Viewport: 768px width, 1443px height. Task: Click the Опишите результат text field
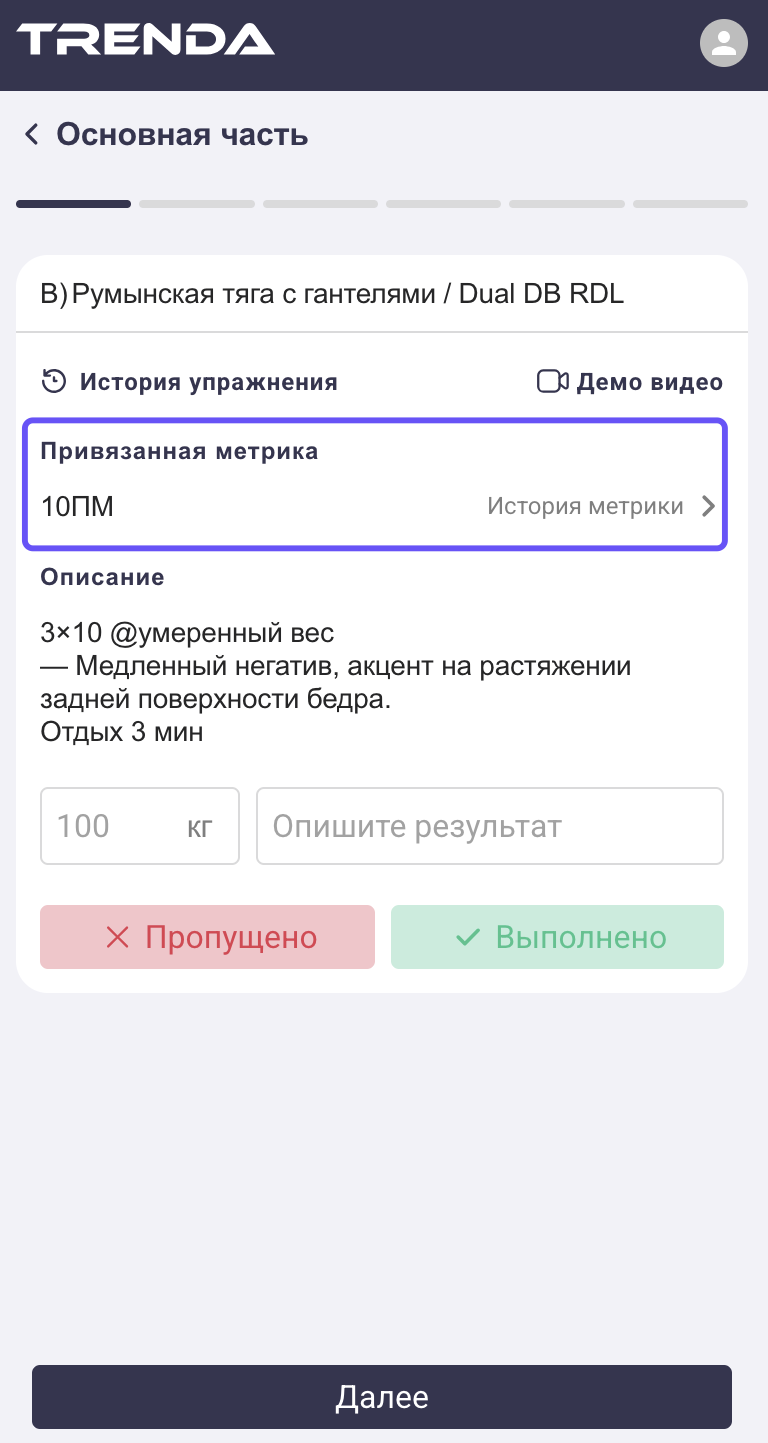(x=489, y=826)
